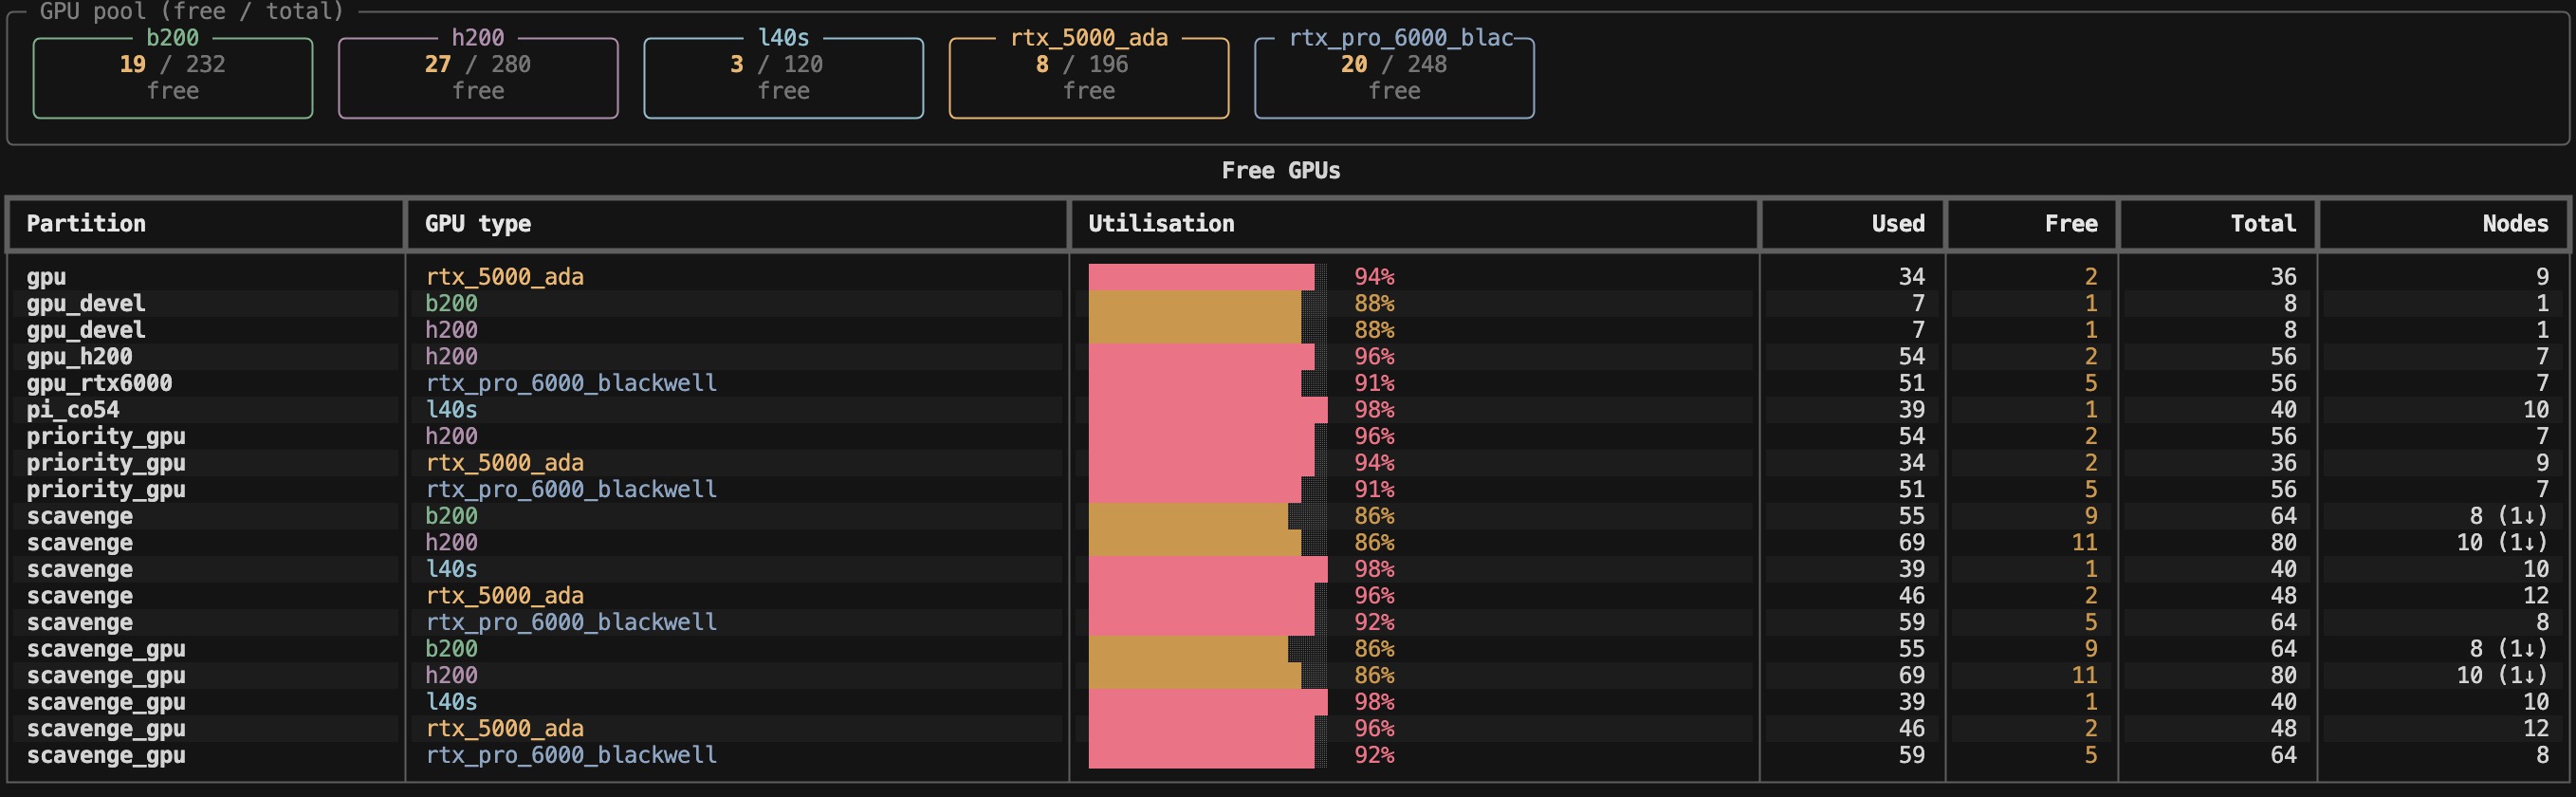Click the '19' free count in b200 card
Image resolution: width=2576 pixels, height=797 pixels.
[133, 65]
